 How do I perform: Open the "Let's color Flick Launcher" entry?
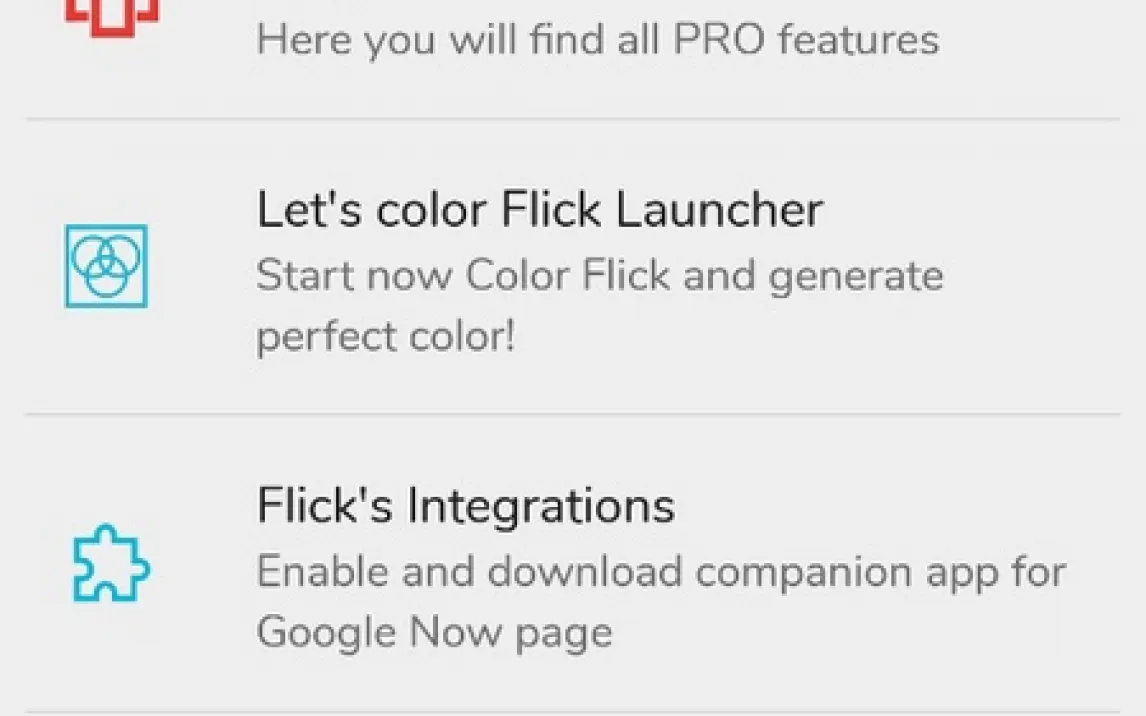pos(539,211)
